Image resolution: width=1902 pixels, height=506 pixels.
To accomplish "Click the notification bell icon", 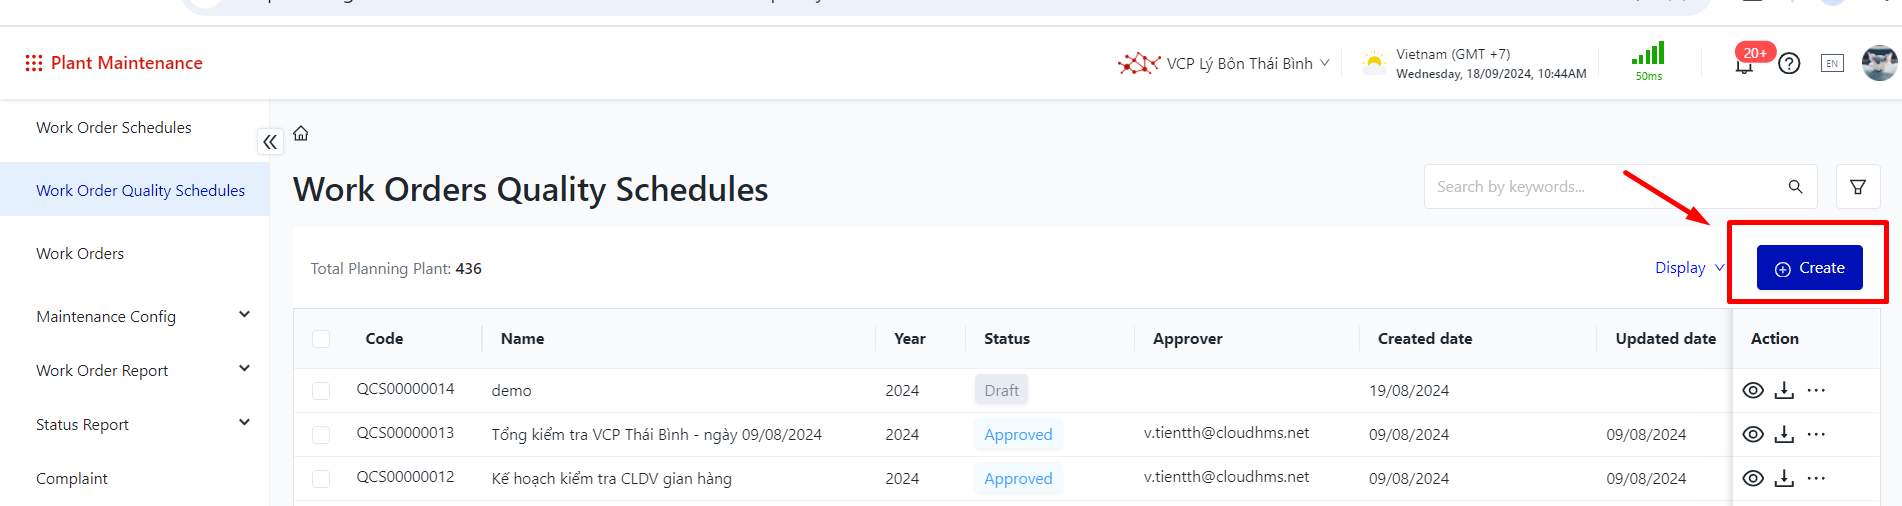I will (x=1744, y=66).
